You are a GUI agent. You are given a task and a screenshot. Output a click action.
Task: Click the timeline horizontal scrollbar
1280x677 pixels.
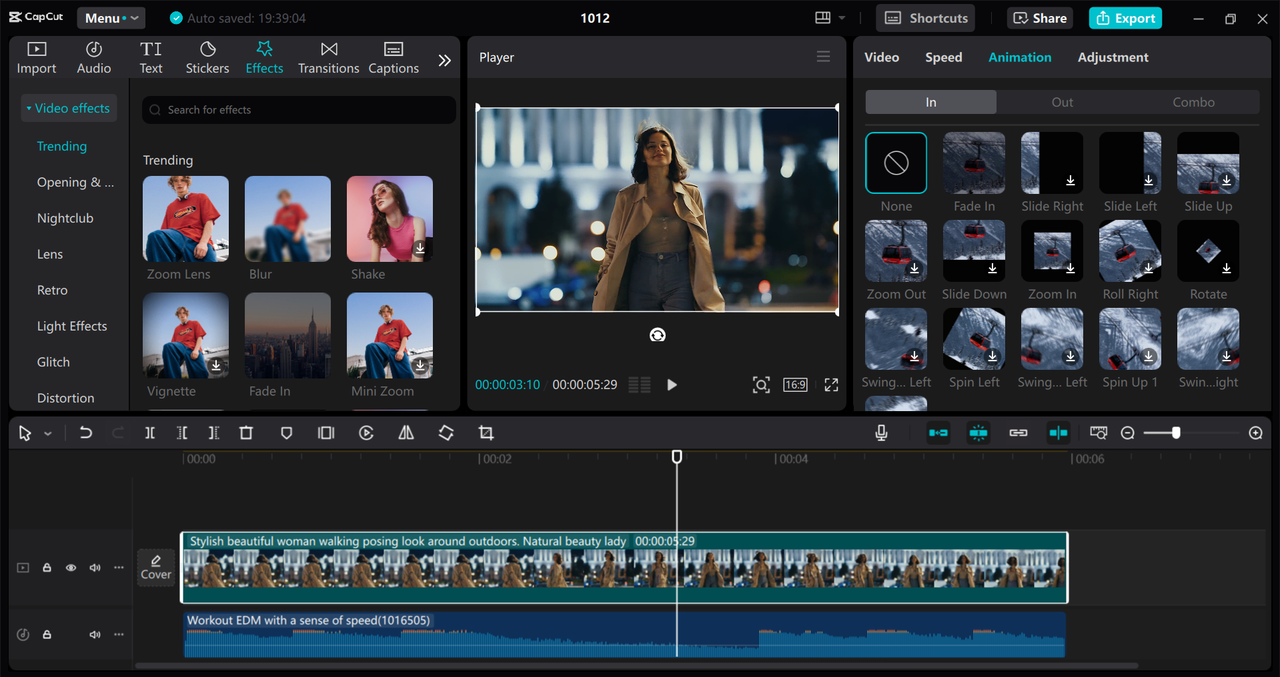pos(636,666)
